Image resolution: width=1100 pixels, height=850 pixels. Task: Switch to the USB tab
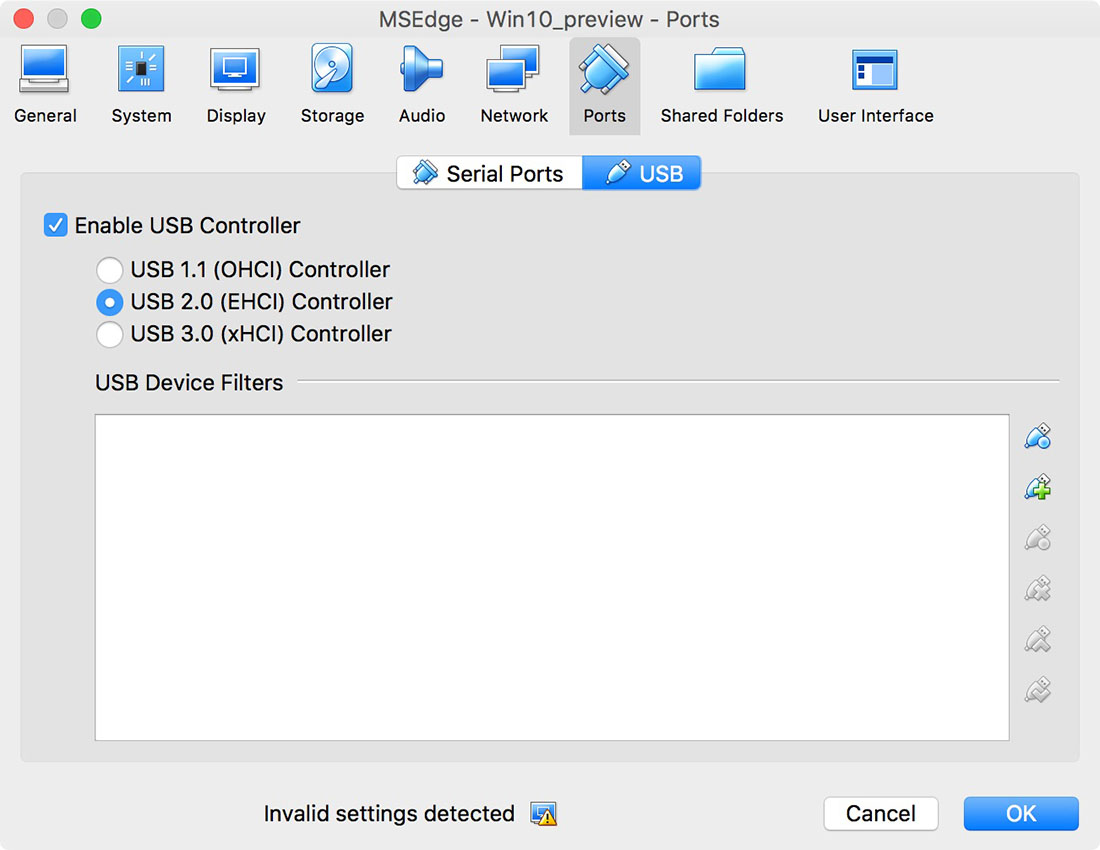(641, 173)
